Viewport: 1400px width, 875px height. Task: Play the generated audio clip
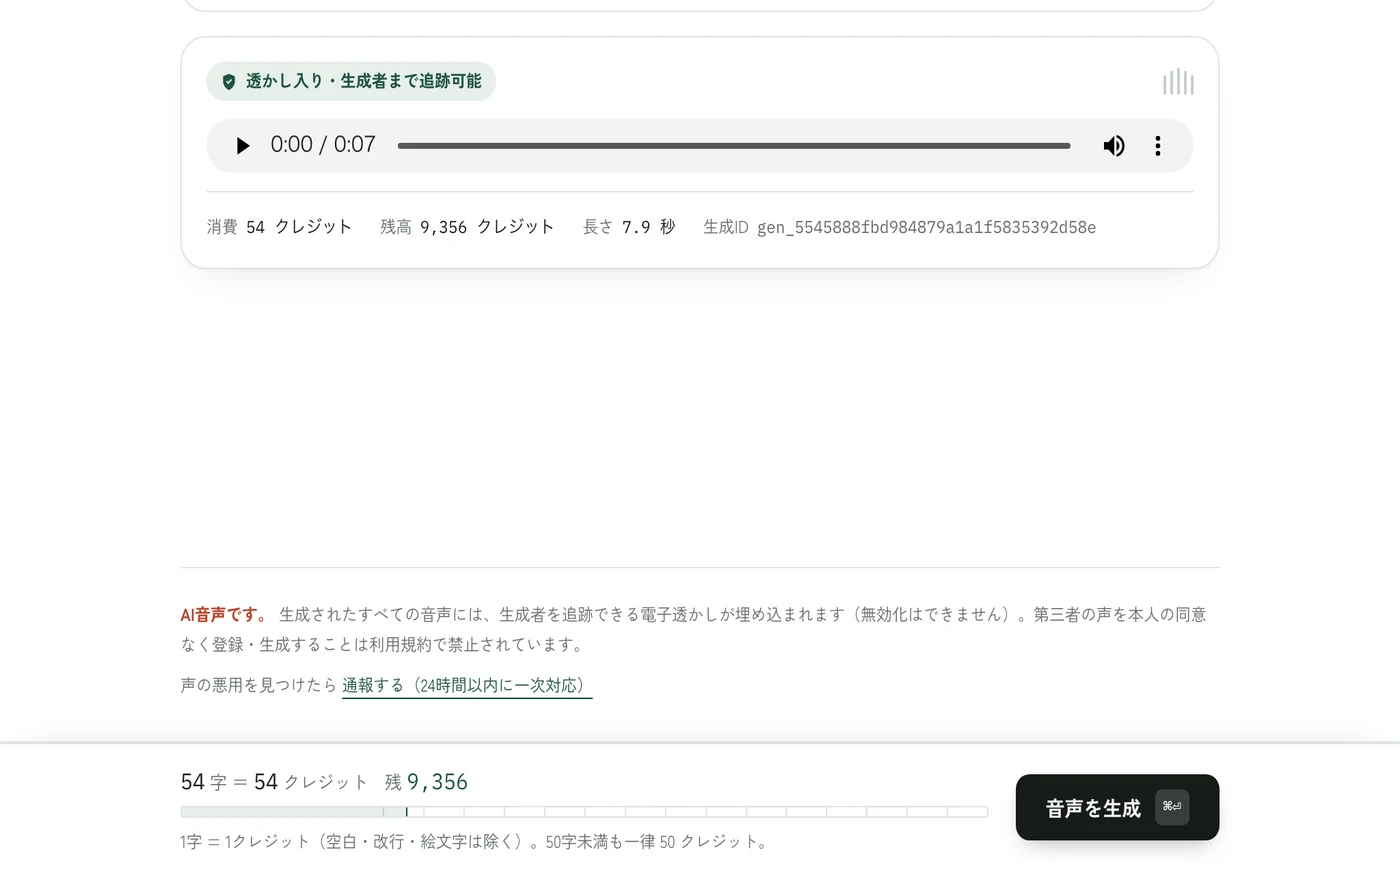pos(242,146)
